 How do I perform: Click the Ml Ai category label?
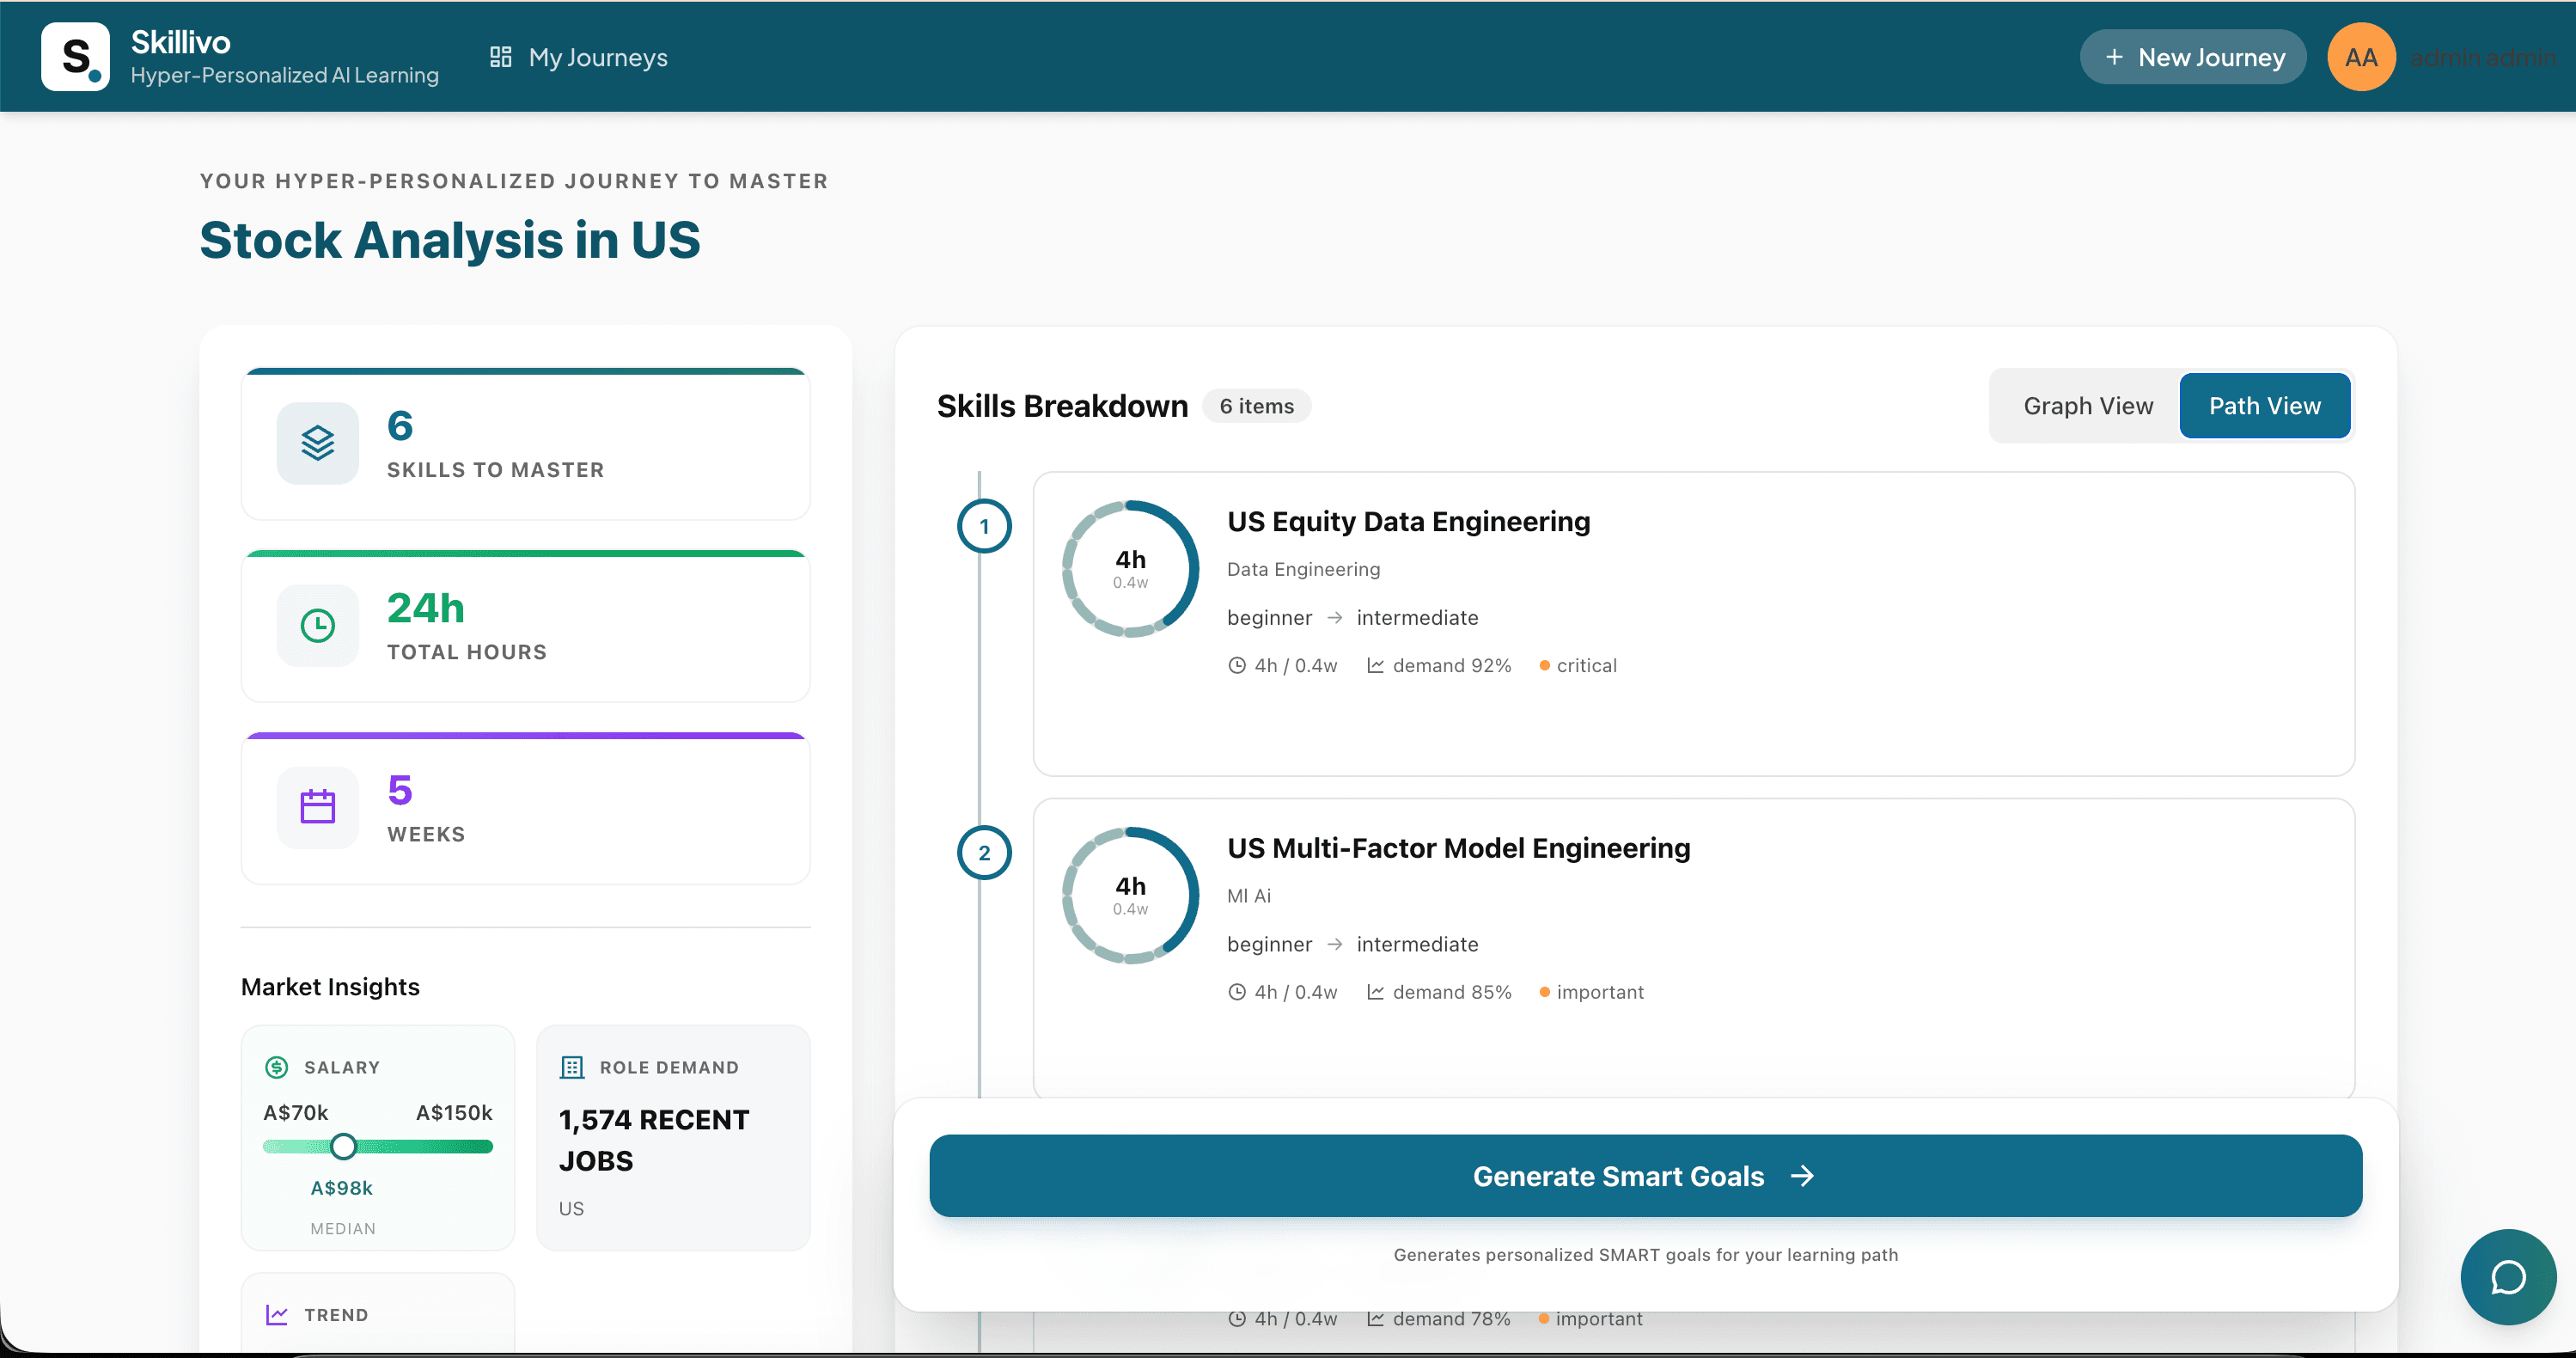(1249, 896)
